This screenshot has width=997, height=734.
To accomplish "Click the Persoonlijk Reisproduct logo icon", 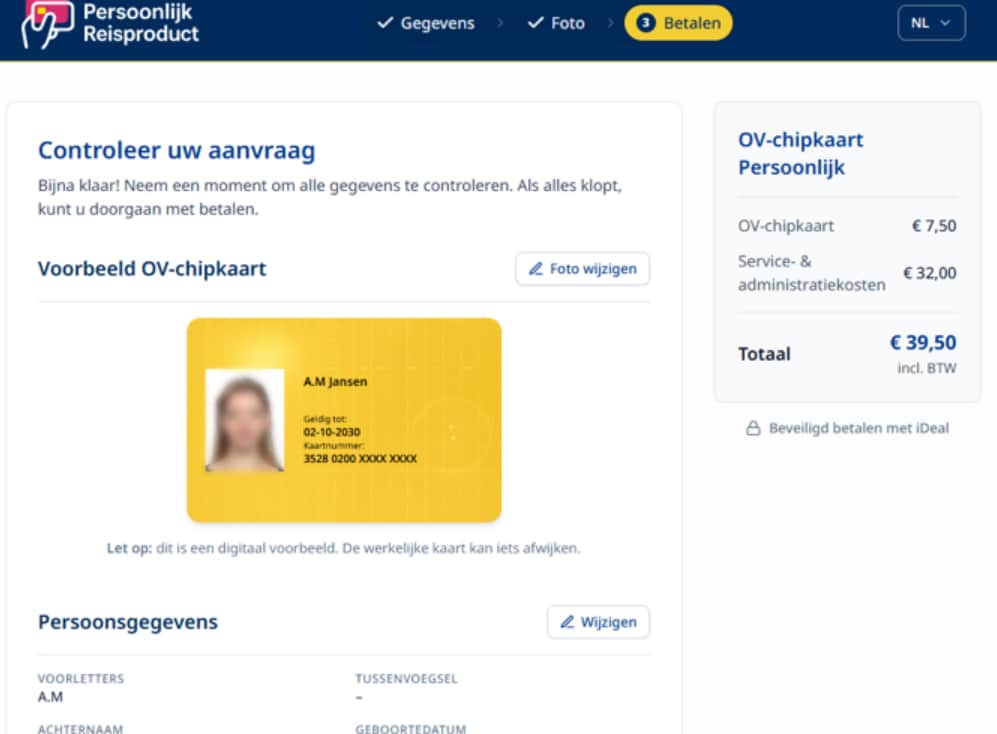I will pyautogui.click(x=48, y=23).
